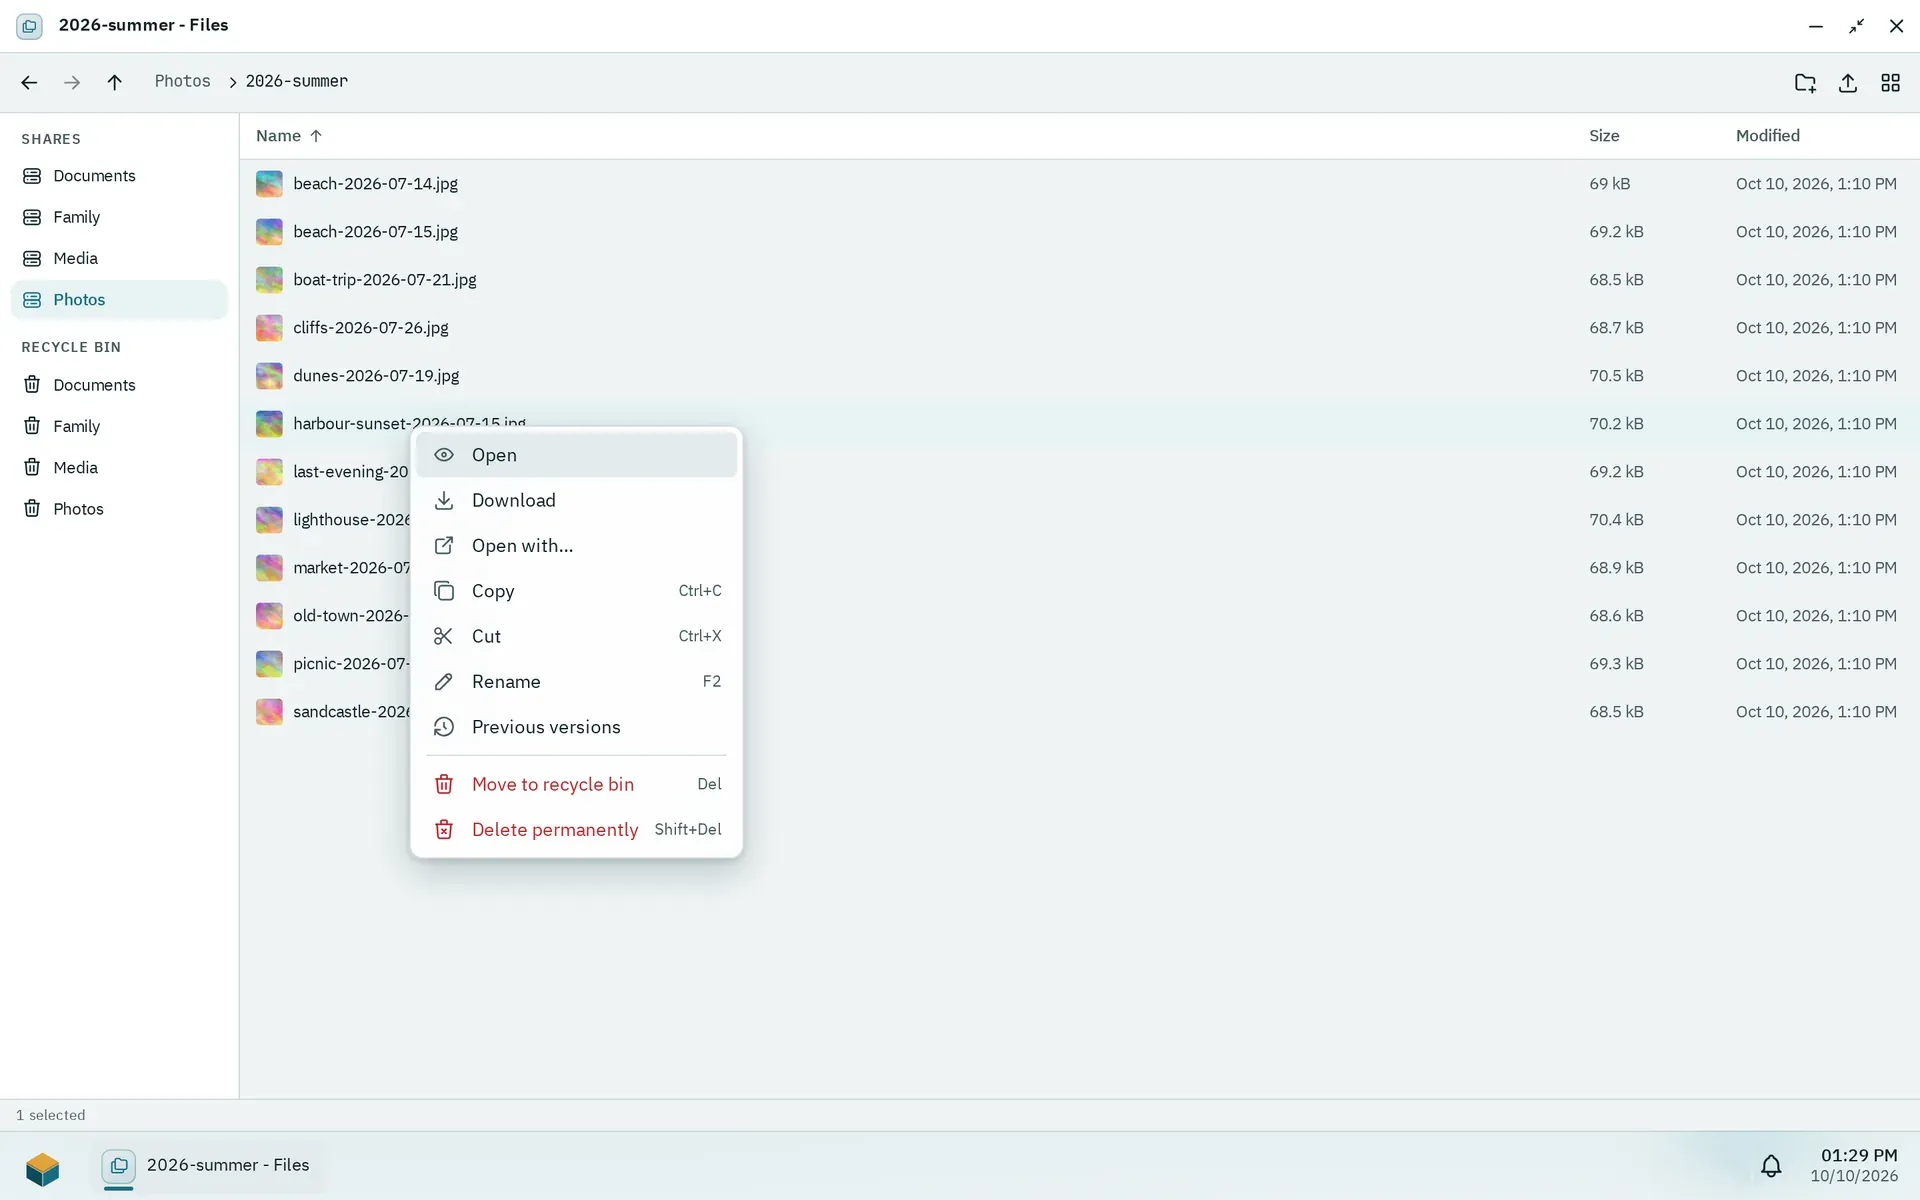Select file name dunes-2026-07-19.jpg

(x=376, y=376)
